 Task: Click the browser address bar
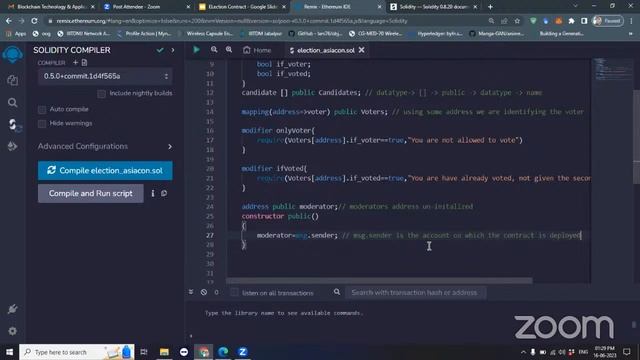[265, 21]
